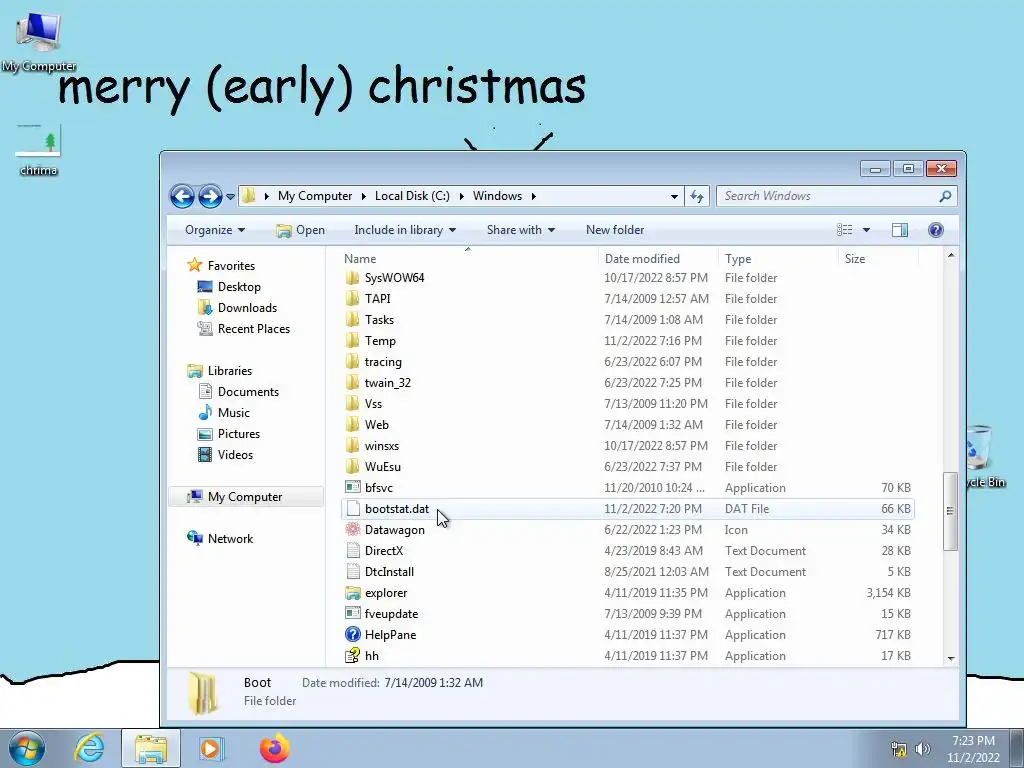1024x768 pixels.
Task: Select Libraries in the navigation pane
Action: coord(219,370)
